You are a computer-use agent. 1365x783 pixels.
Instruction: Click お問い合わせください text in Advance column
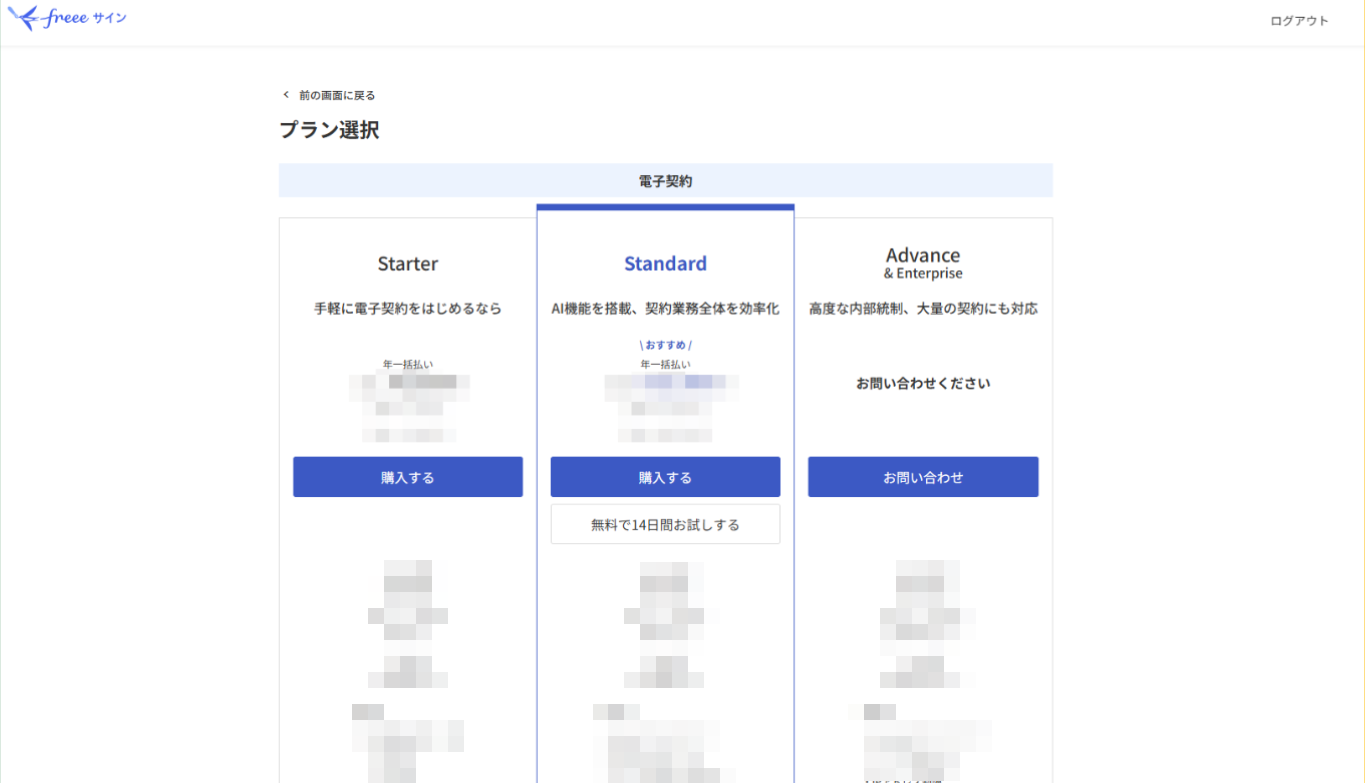pos(923,383)
